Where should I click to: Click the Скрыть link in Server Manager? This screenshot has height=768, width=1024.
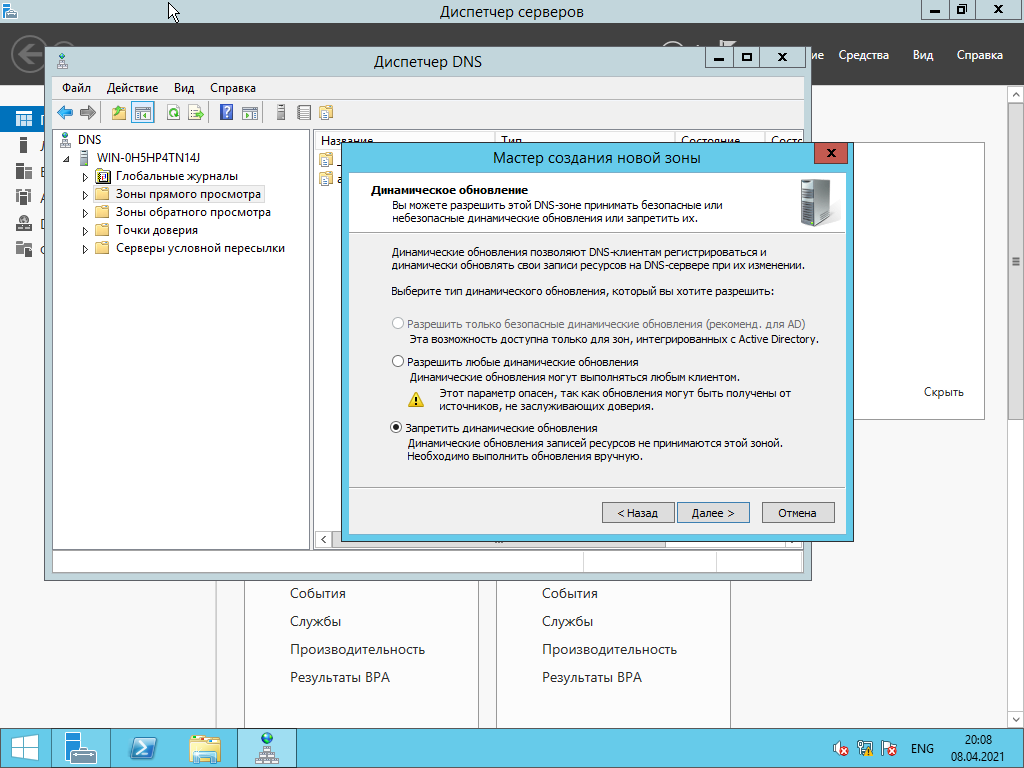(944, 392)
